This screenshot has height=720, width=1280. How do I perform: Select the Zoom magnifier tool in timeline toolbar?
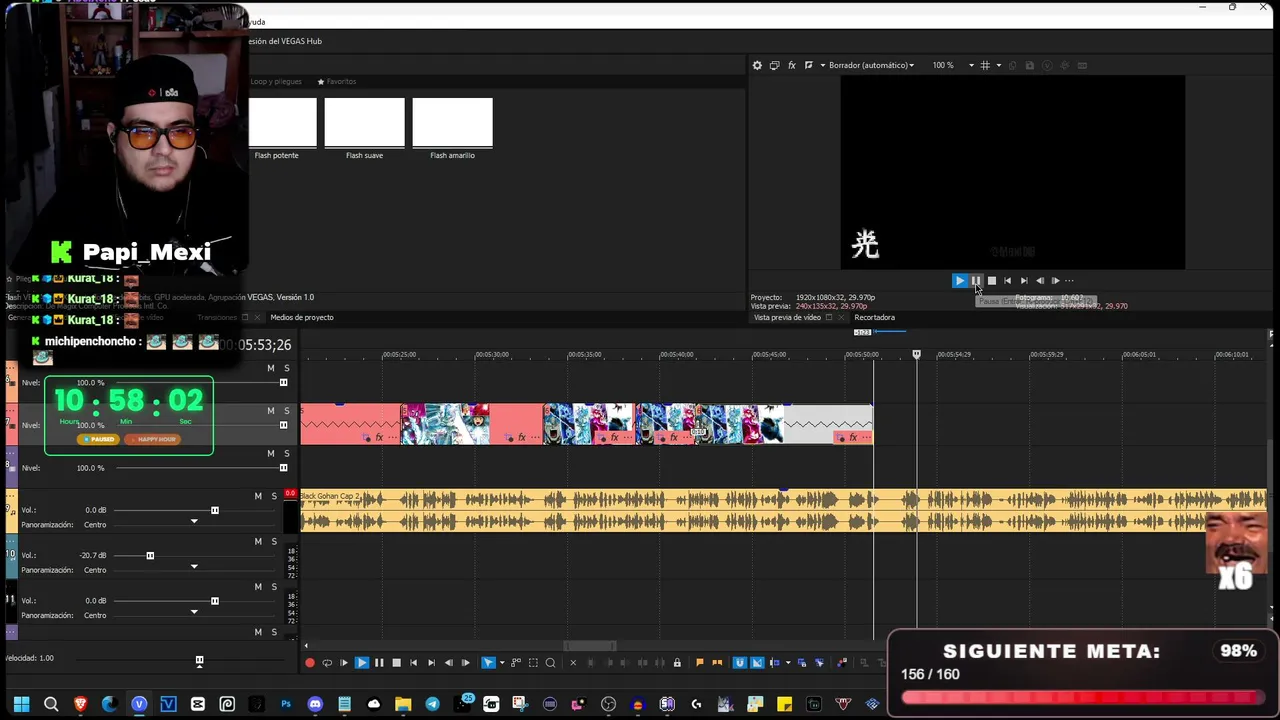click(550, 663)
